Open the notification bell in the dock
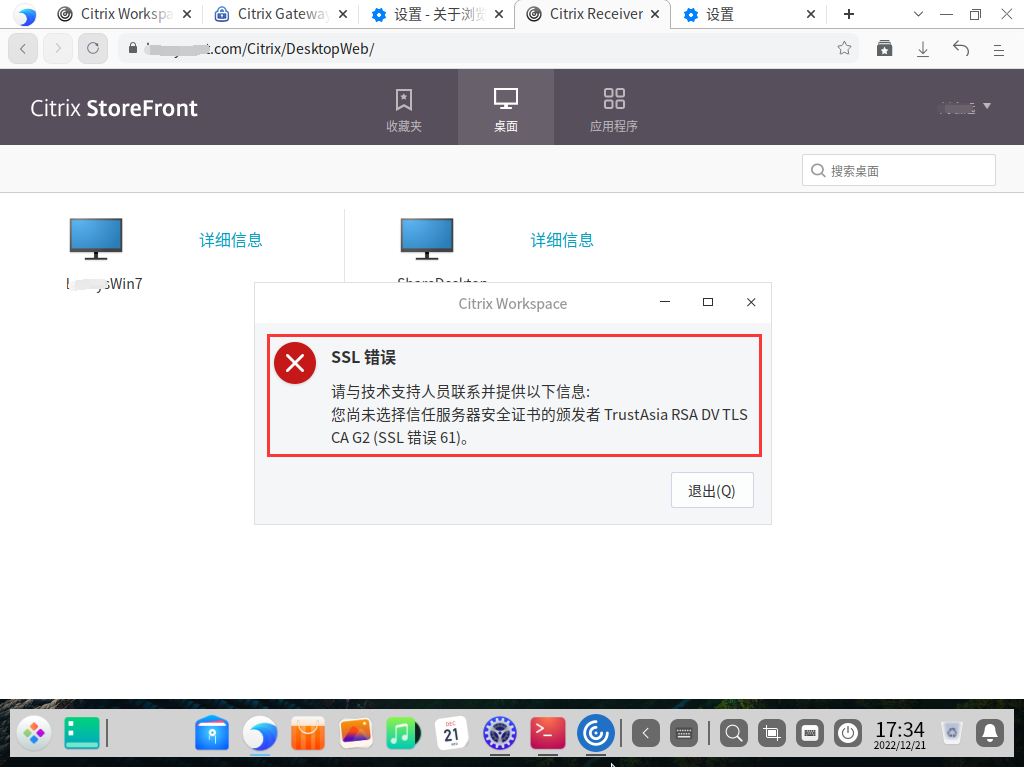This screenshot has height=768, width=1026. click(990, 733)
